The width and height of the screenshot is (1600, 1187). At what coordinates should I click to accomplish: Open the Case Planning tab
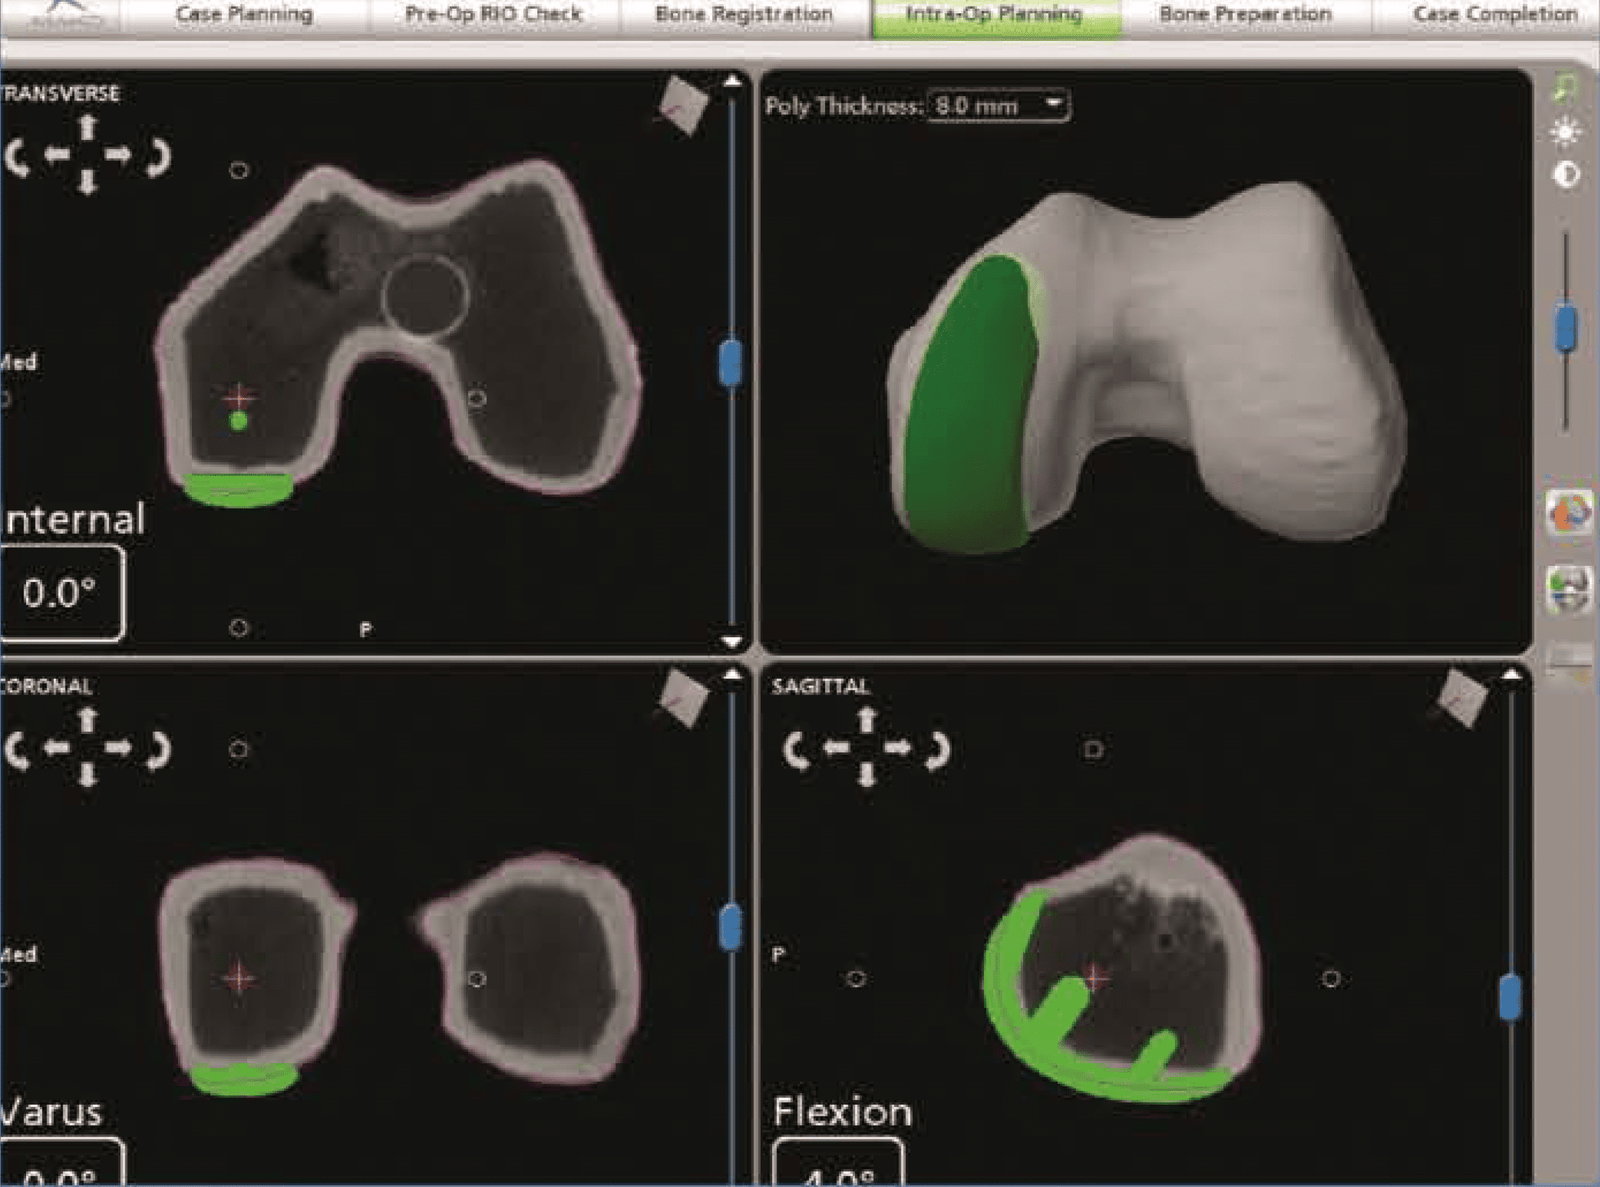[244, 15]
